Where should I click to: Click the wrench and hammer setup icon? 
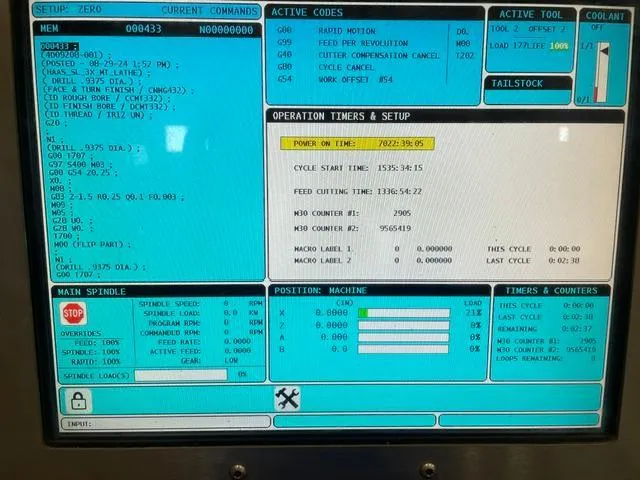coord(287,398)
